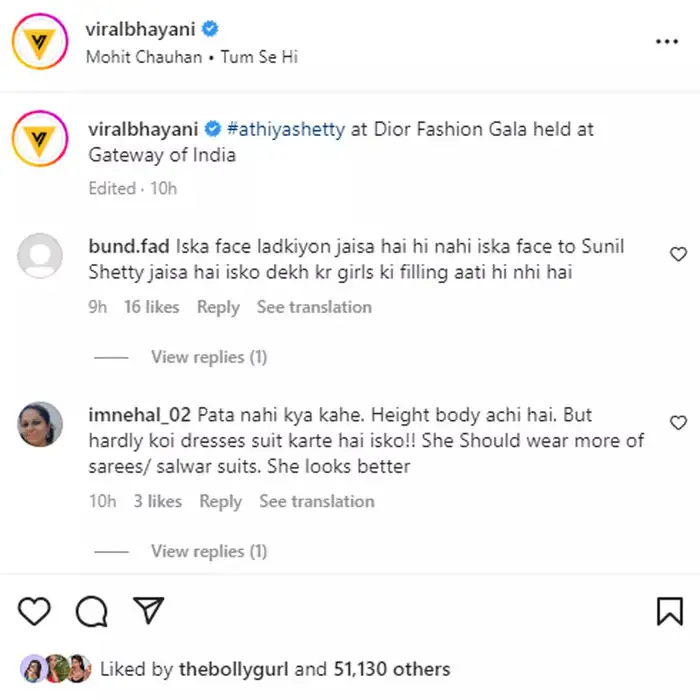The height and width of the screenshot is (700, 700).
Task: Expand View replies under bund.fad's comment
Action: 208,357
